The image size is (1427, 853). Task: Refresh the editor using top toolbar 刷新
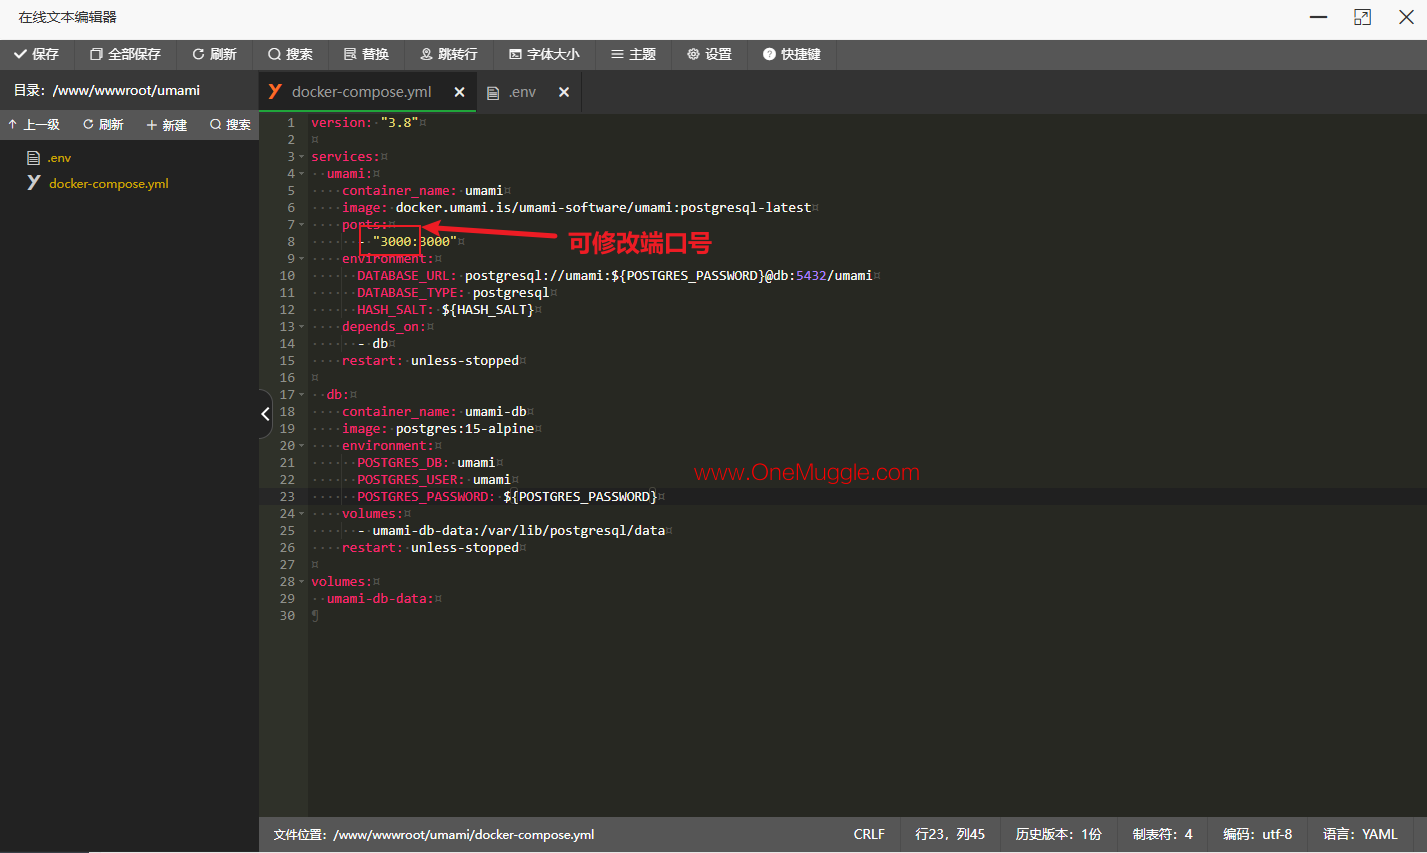click(x=214, y=54)
